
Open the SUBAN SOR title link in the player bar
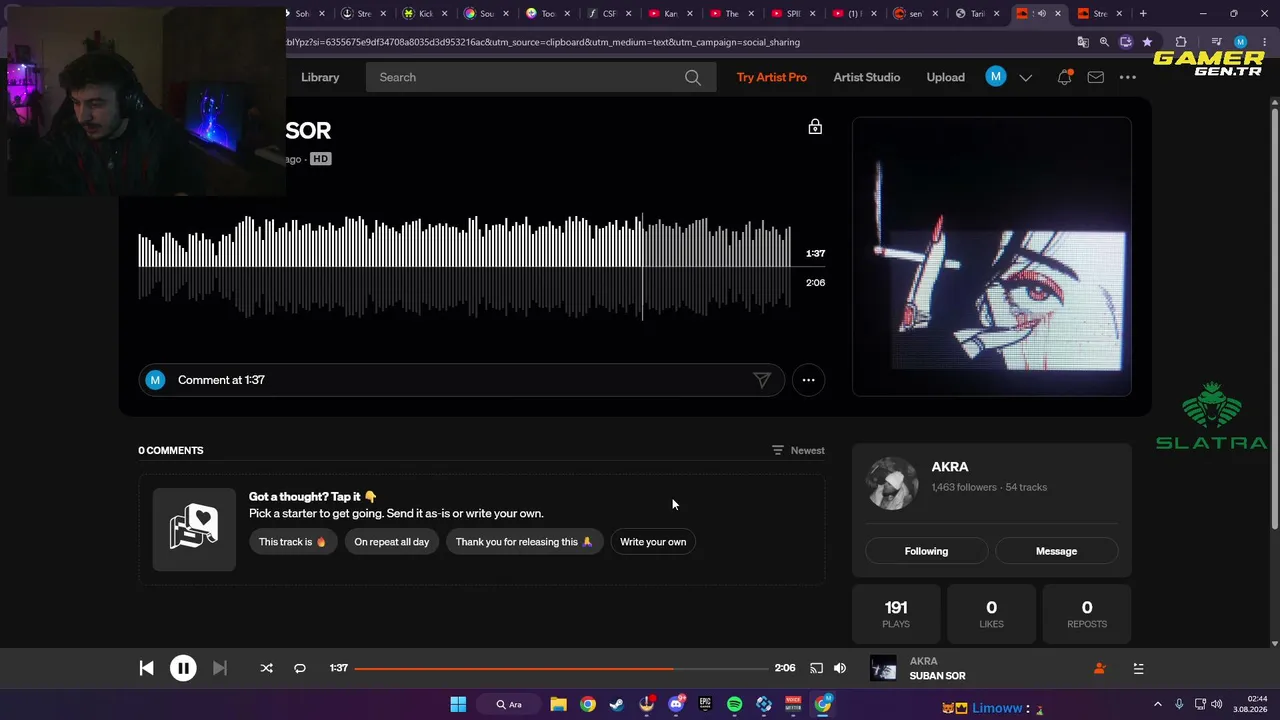coord(937,676)
